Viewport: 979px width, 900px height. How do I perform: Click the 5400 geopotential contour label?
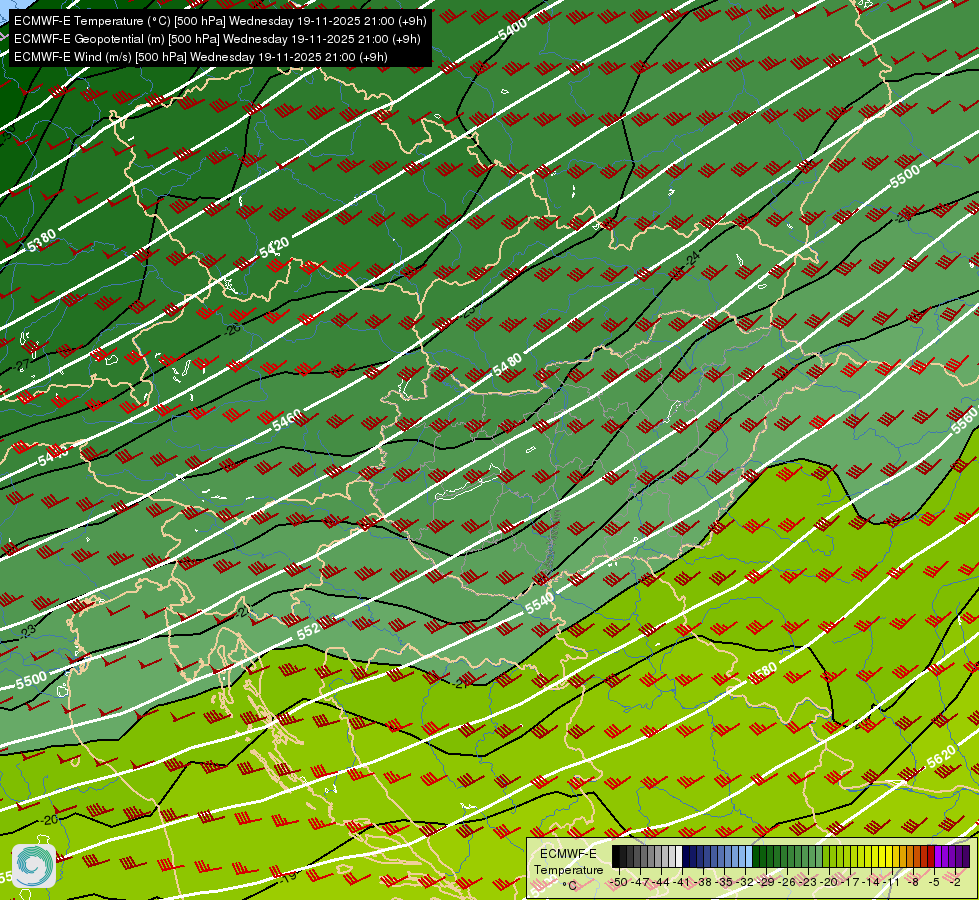coord(513,29)
